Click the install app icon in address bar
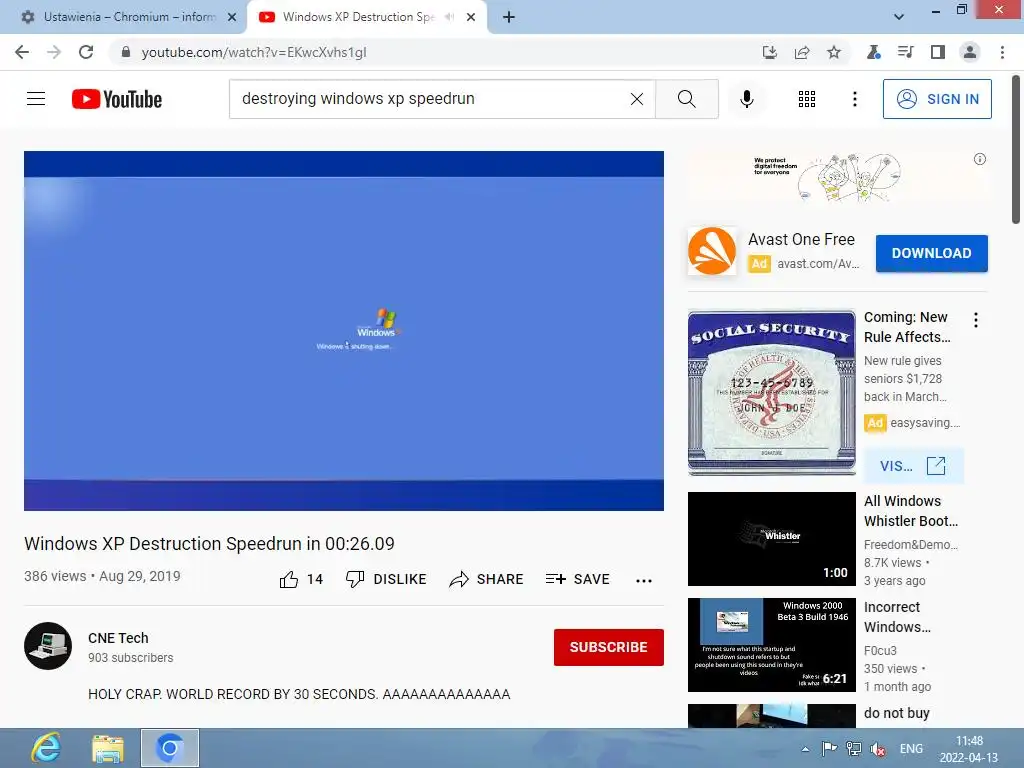1024x768 pixels. (770, 52)
